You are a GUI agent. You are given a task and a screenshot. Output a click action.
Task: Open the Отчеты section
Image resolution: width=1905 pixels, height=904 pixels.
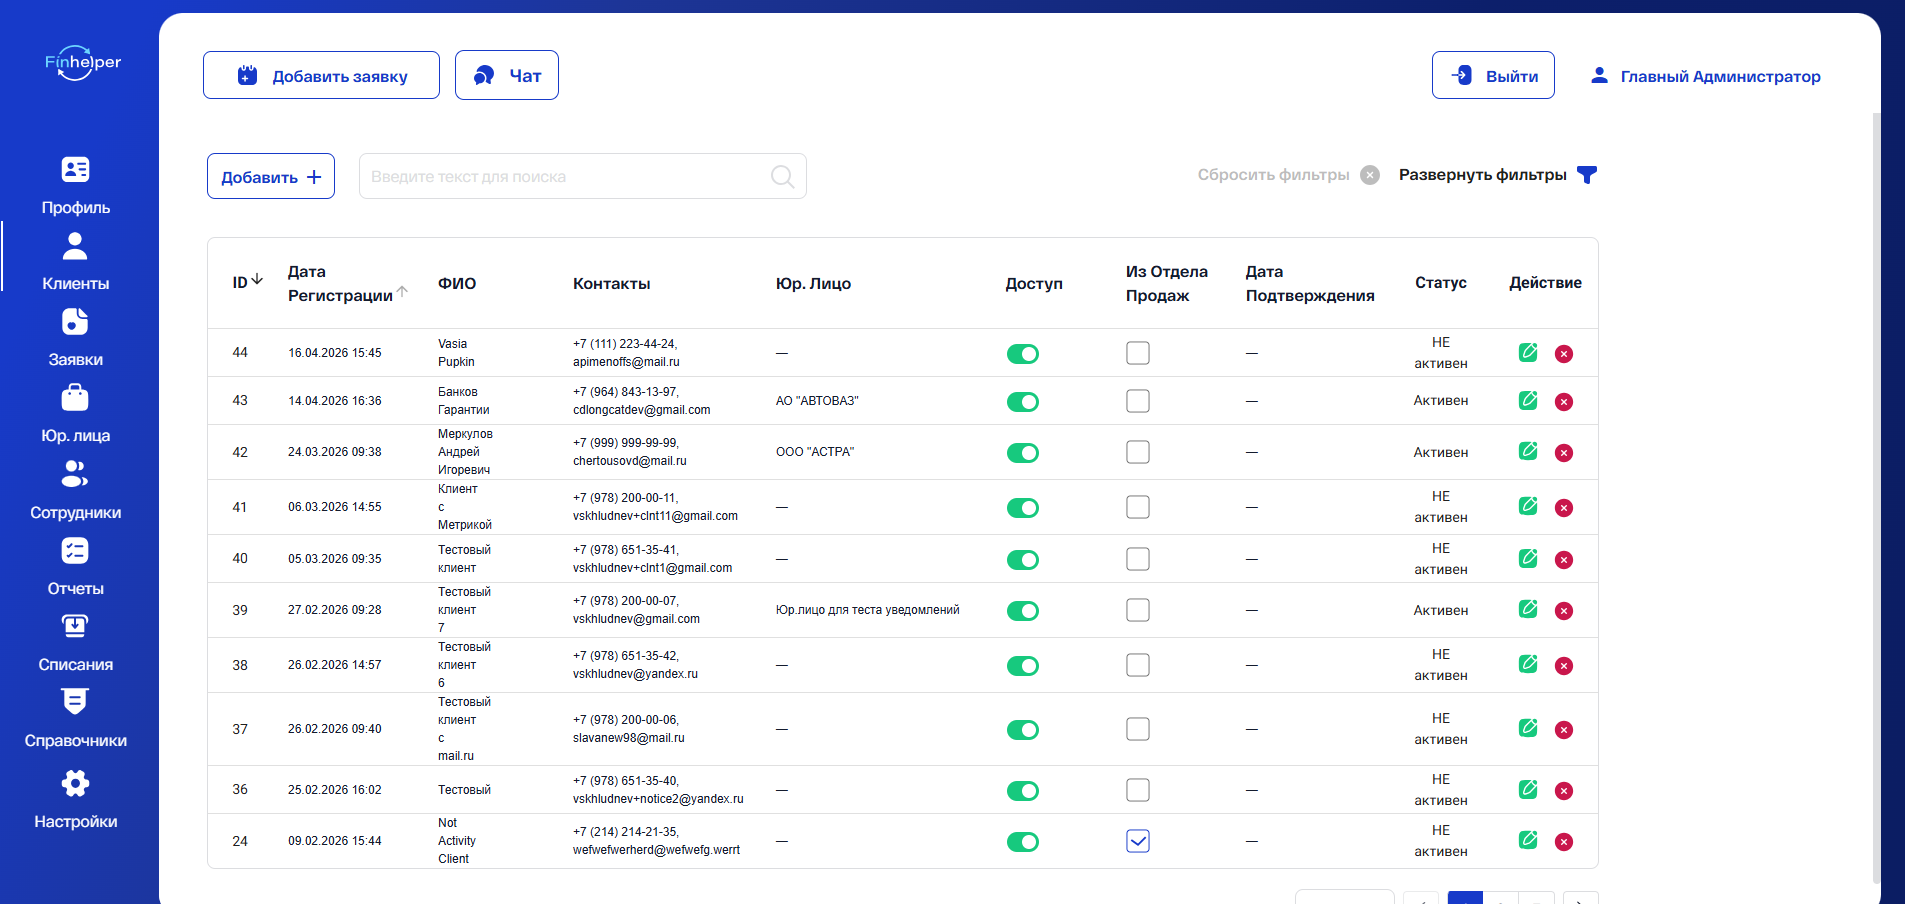(76, 567)
